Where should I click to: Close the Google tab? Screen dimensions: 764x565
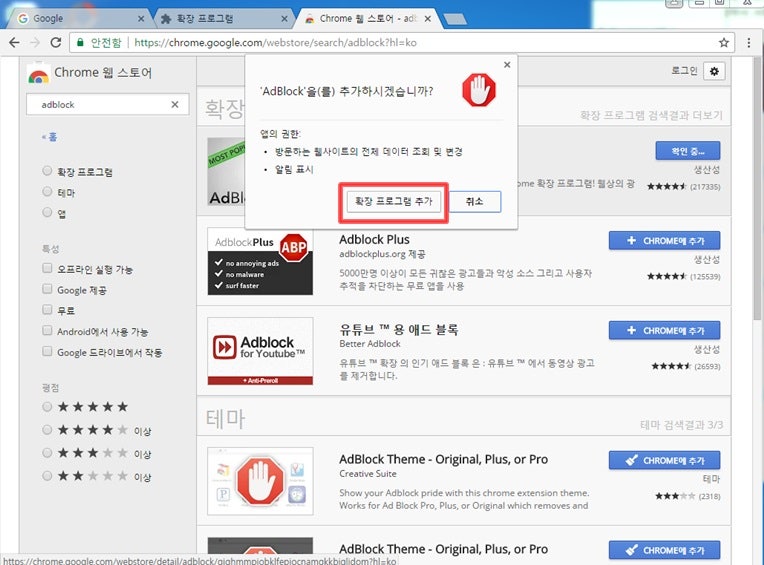coord(141,19)
